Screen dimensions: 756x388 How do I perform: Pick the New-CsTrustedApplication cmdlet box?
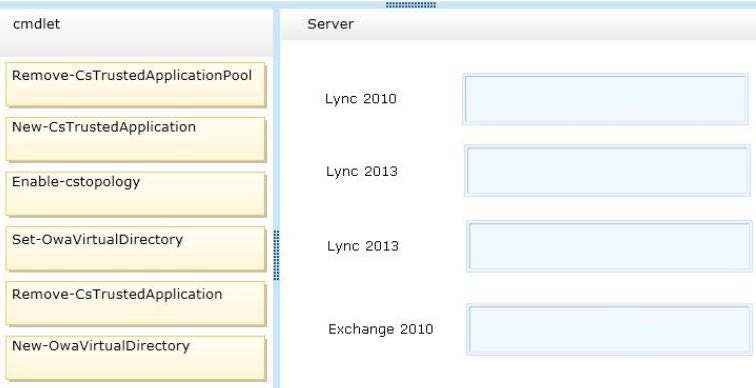[x=135, y=139]
